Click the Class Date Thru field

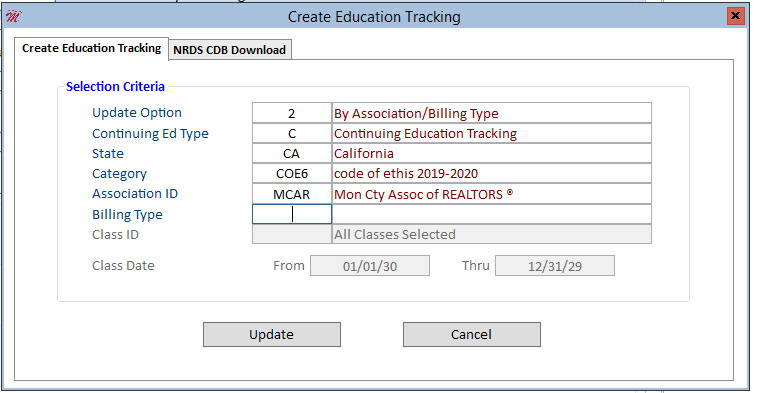coord(555,266)
